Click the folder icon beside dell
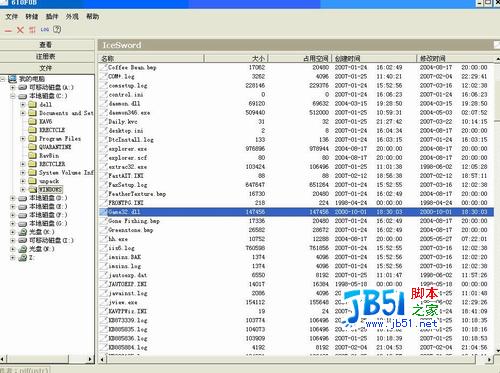500x373 pixels. tap(32, 104)
